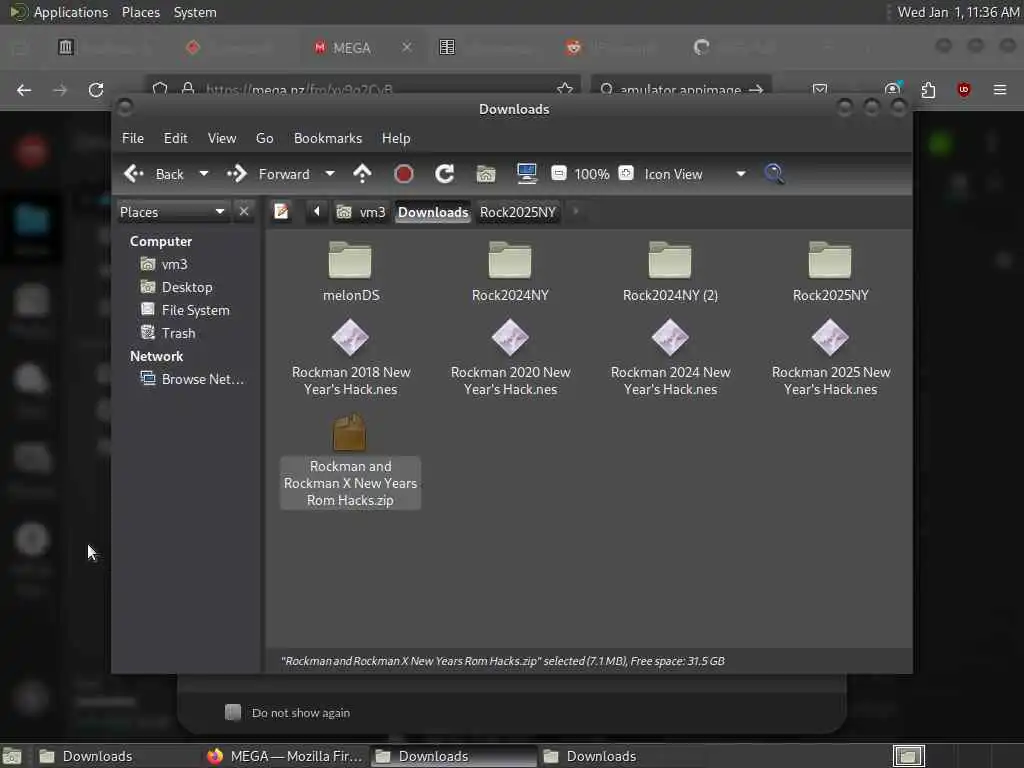1024x768 pixels.
Task: Click the first Downloads taskbar entry
Action: point(98,756)
